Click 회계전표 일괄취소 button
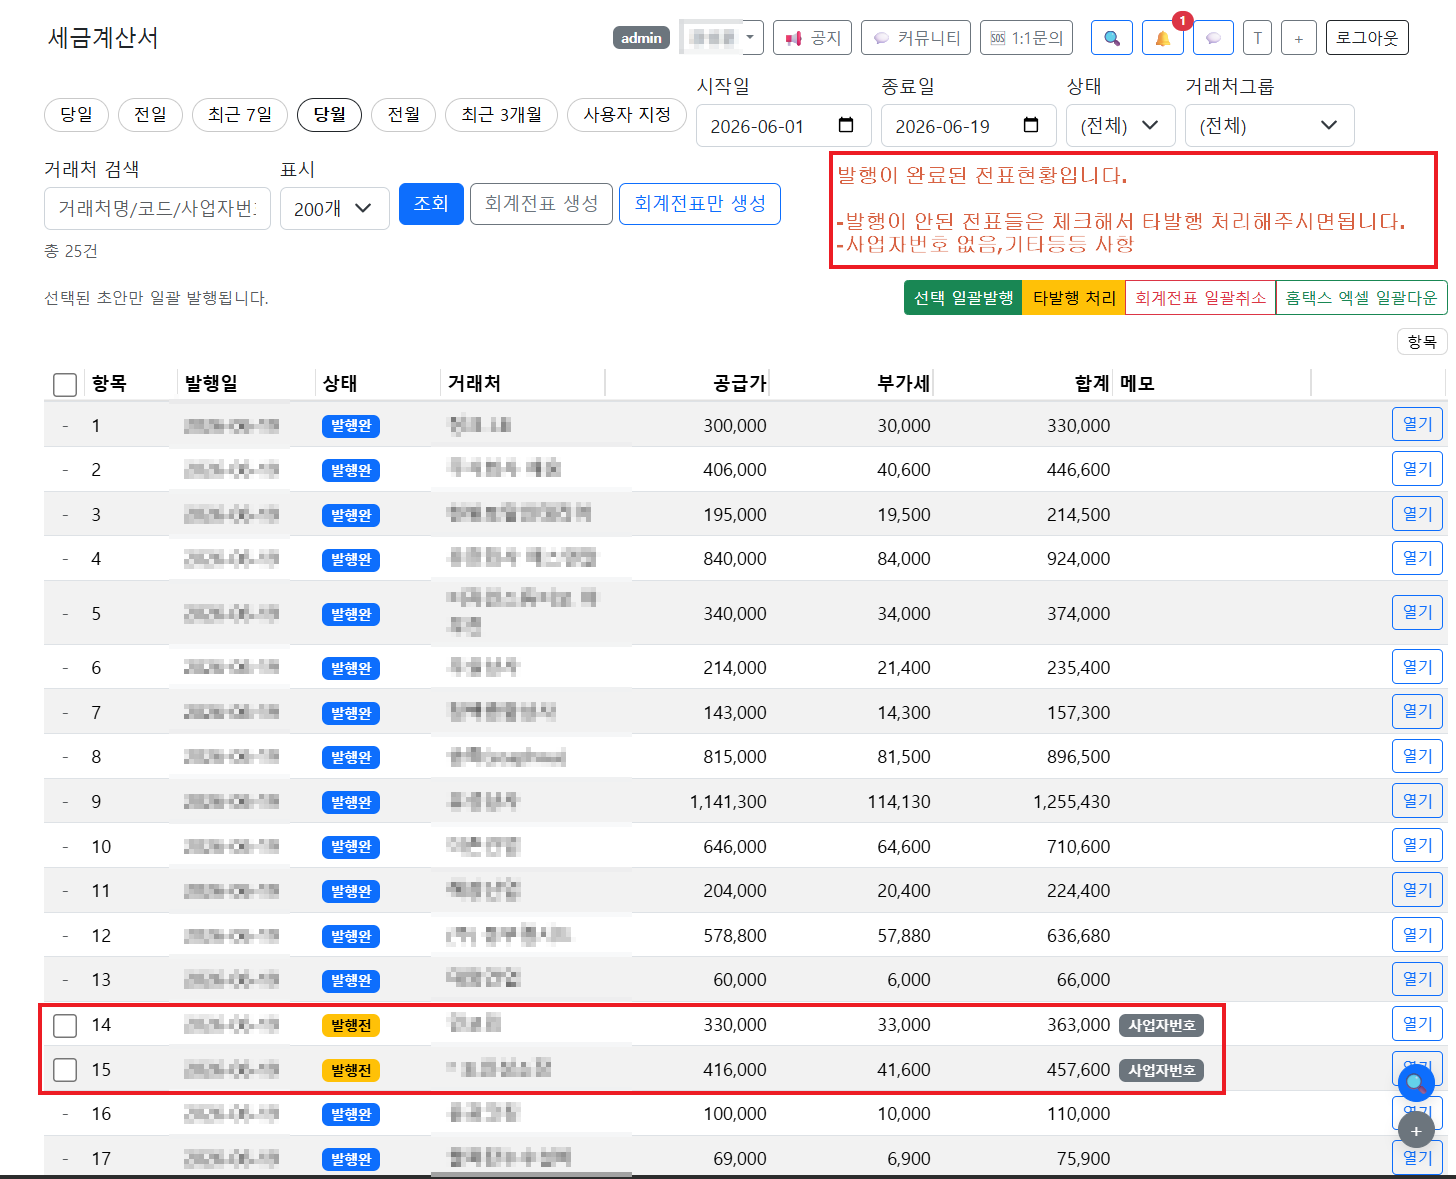The height and width of the screenshot is (1179, 1456). tap(1200, 298)
